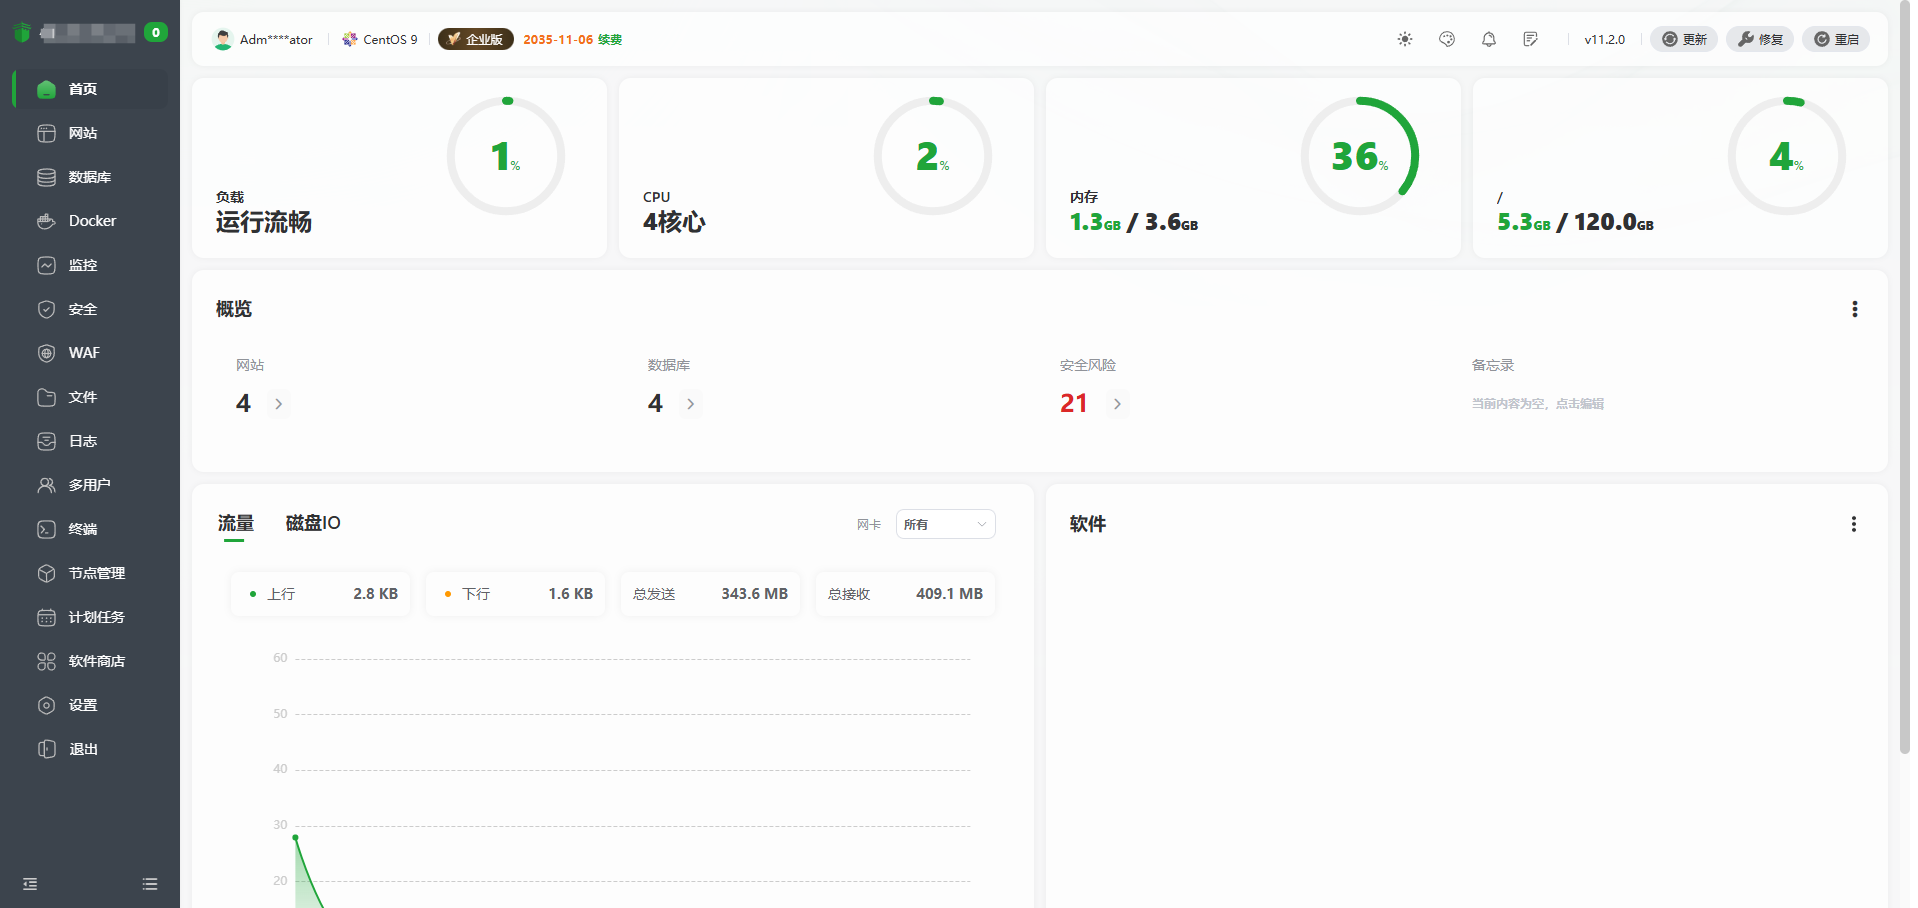The image size is (1918, 908).
Task: Open the 概览 panel kebab menu
Action: click(x=1856, y=309)
